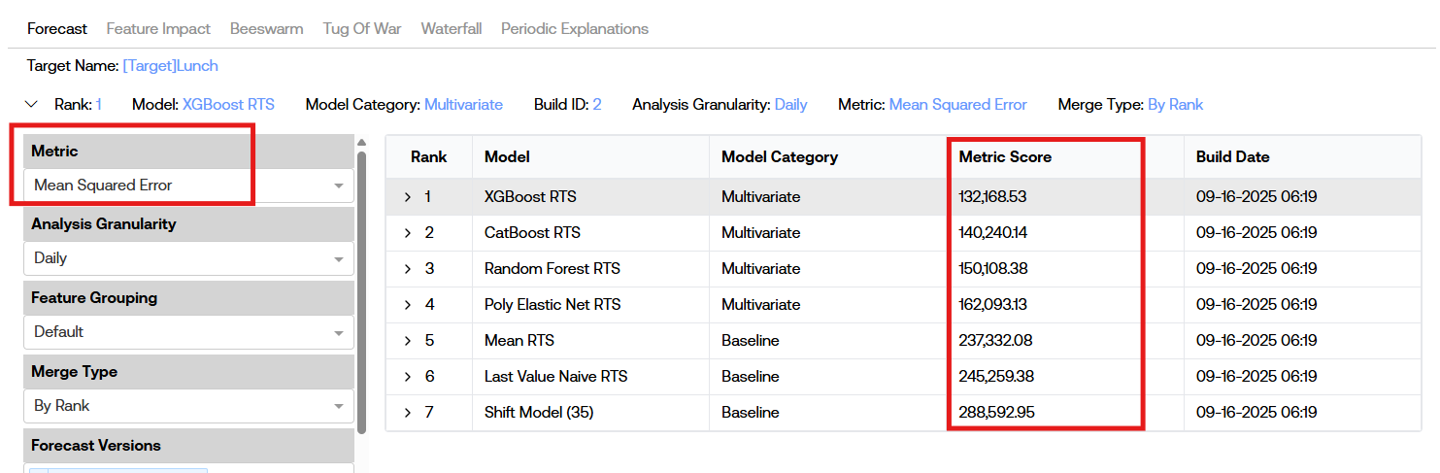Click the left panel vertical scrollbar
The image size is (1440, 473).
[x=362, y=290]
